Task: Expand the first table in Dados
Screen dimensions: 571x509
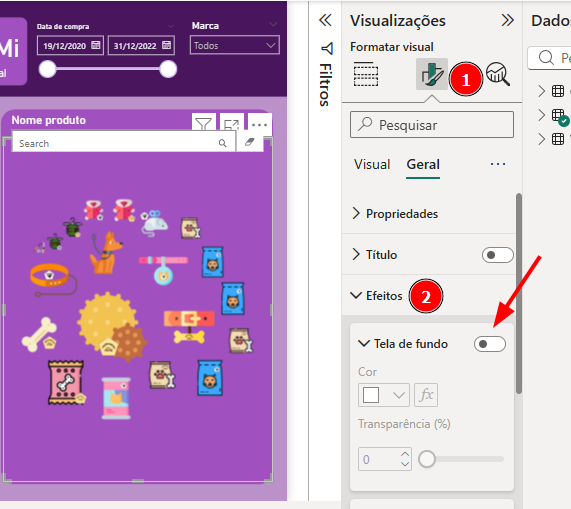Action: [x=542, y=91]
